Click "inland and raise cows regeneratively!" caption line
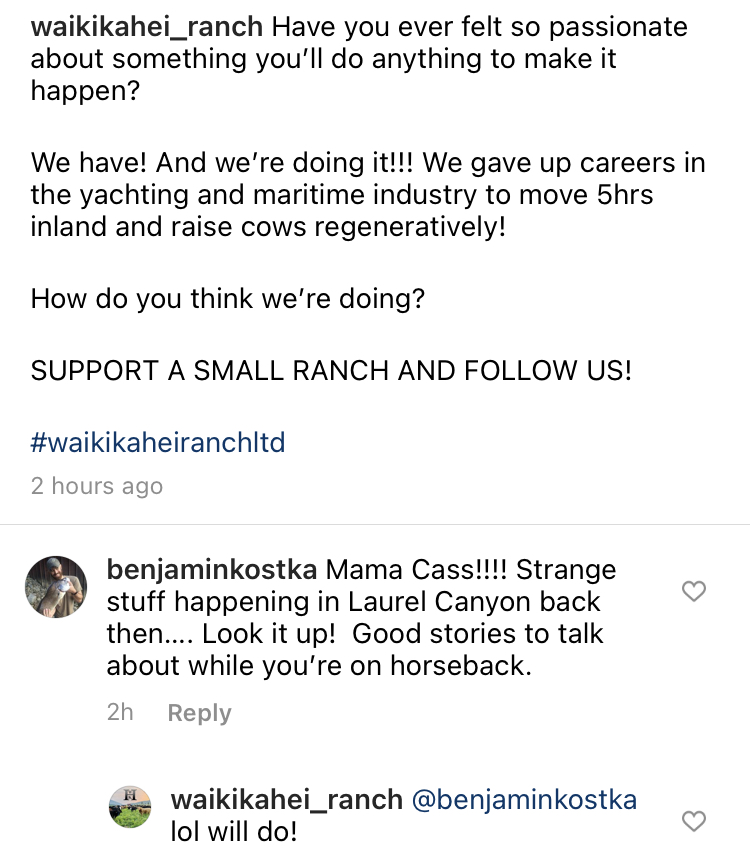The height and width of the screenshot is (865, 750). coord(268,226)
